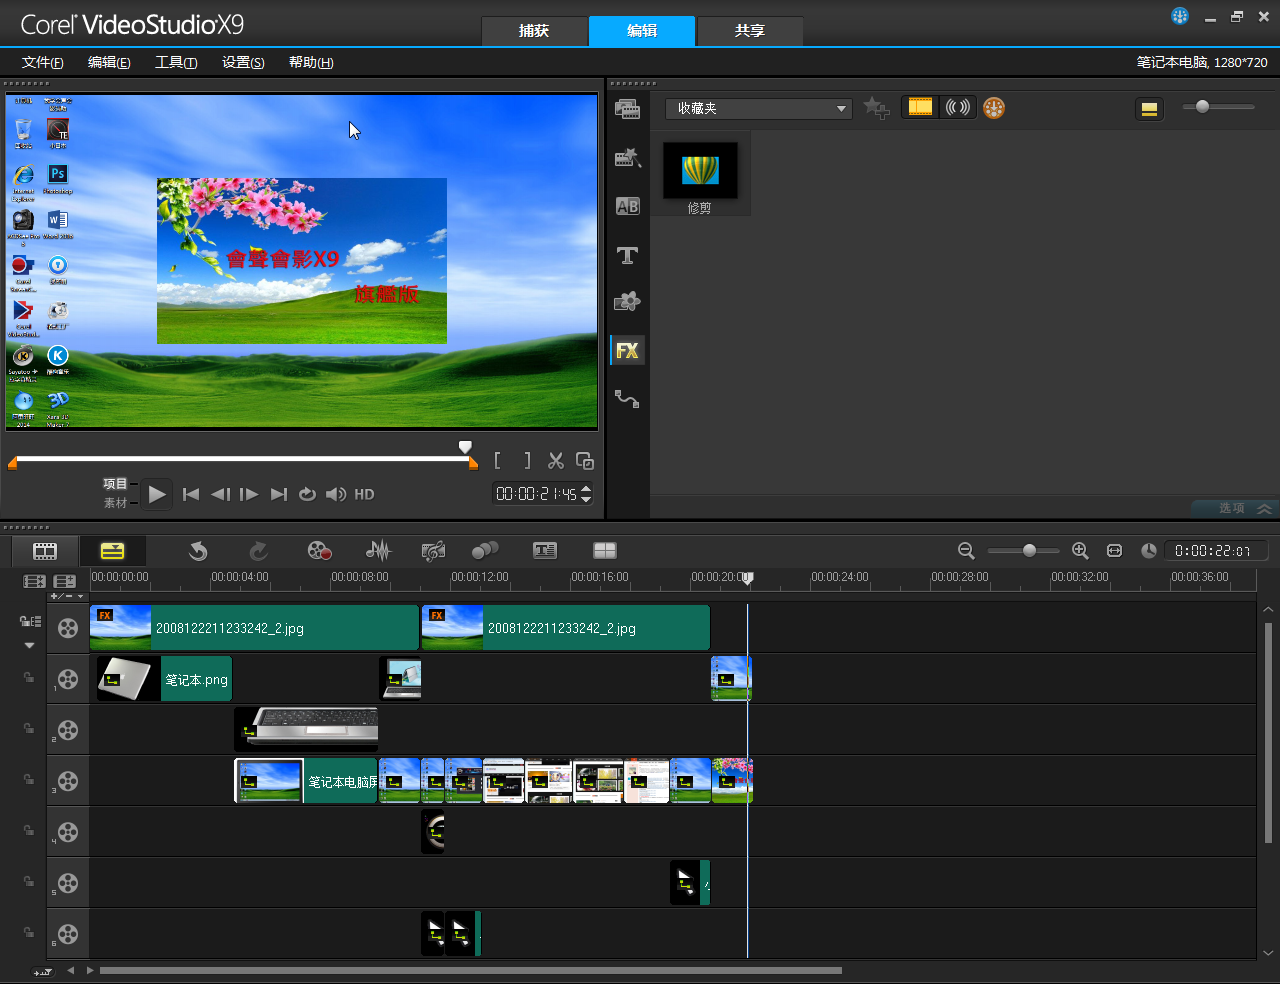Select 素材 play mode
1280x984 pixels.
116,503
